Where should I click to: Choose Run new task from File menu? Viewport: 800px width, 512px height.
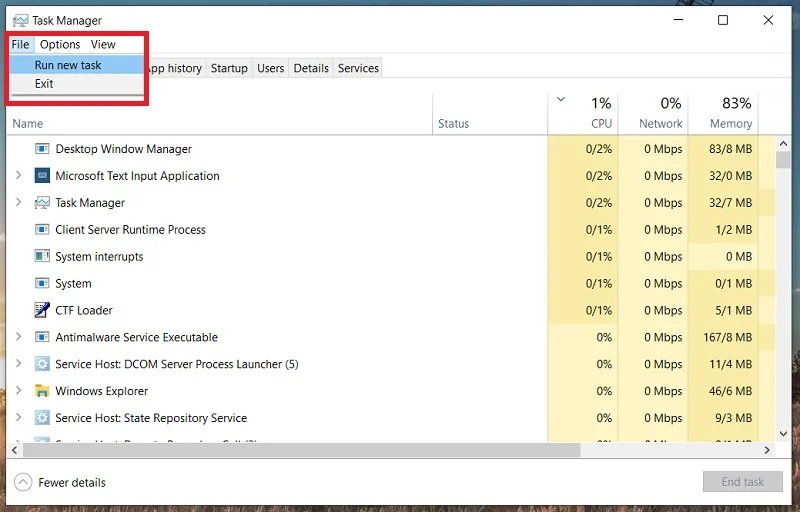77,65
